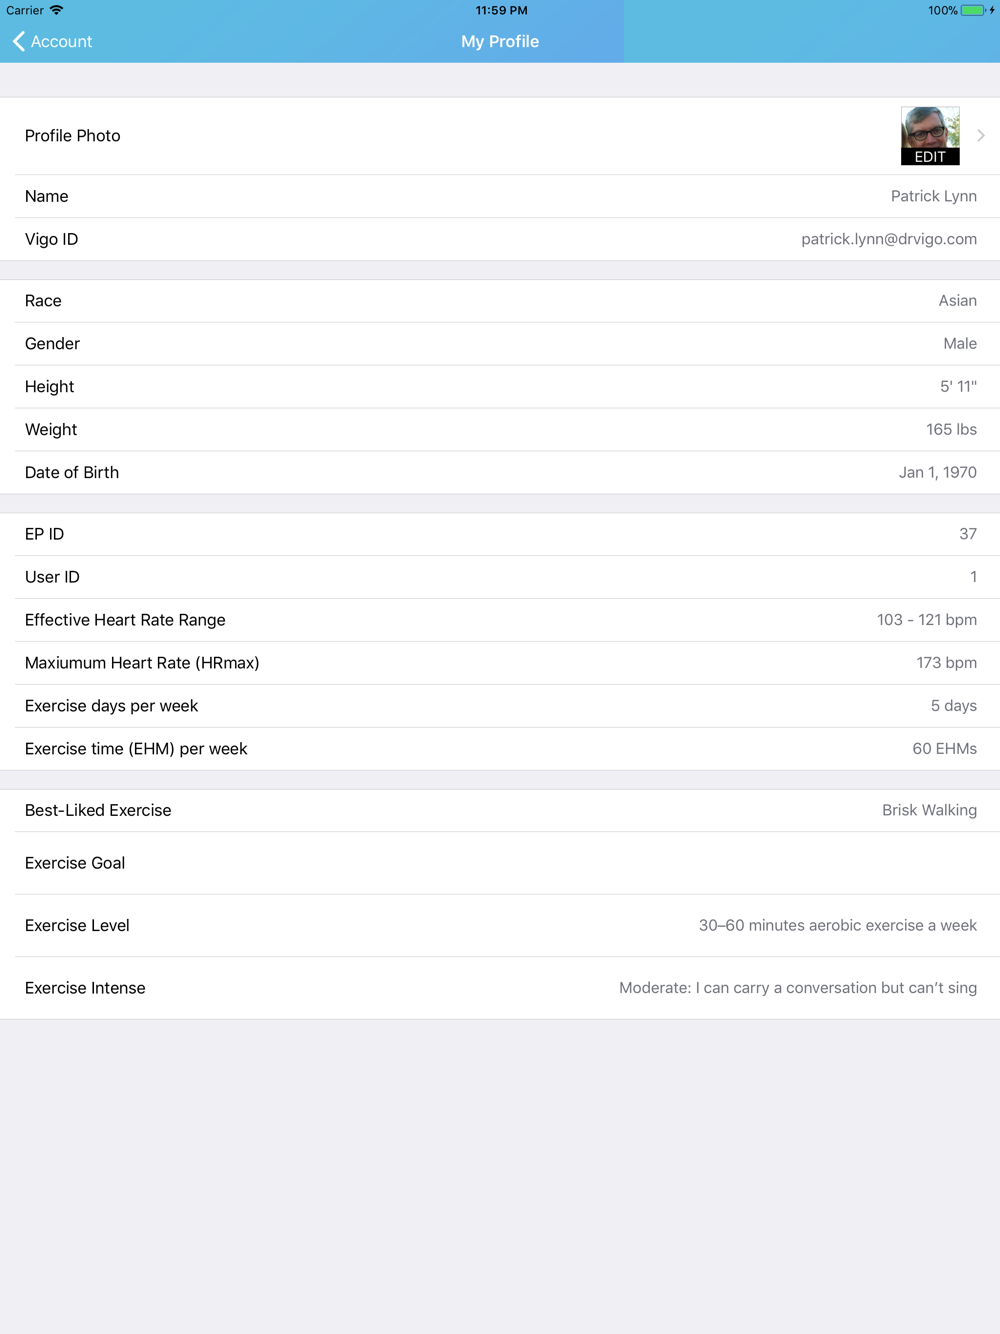Choose the Race row showing Asian
The height and width of the screenshot is (1334, 1000).
coord(500,301)
